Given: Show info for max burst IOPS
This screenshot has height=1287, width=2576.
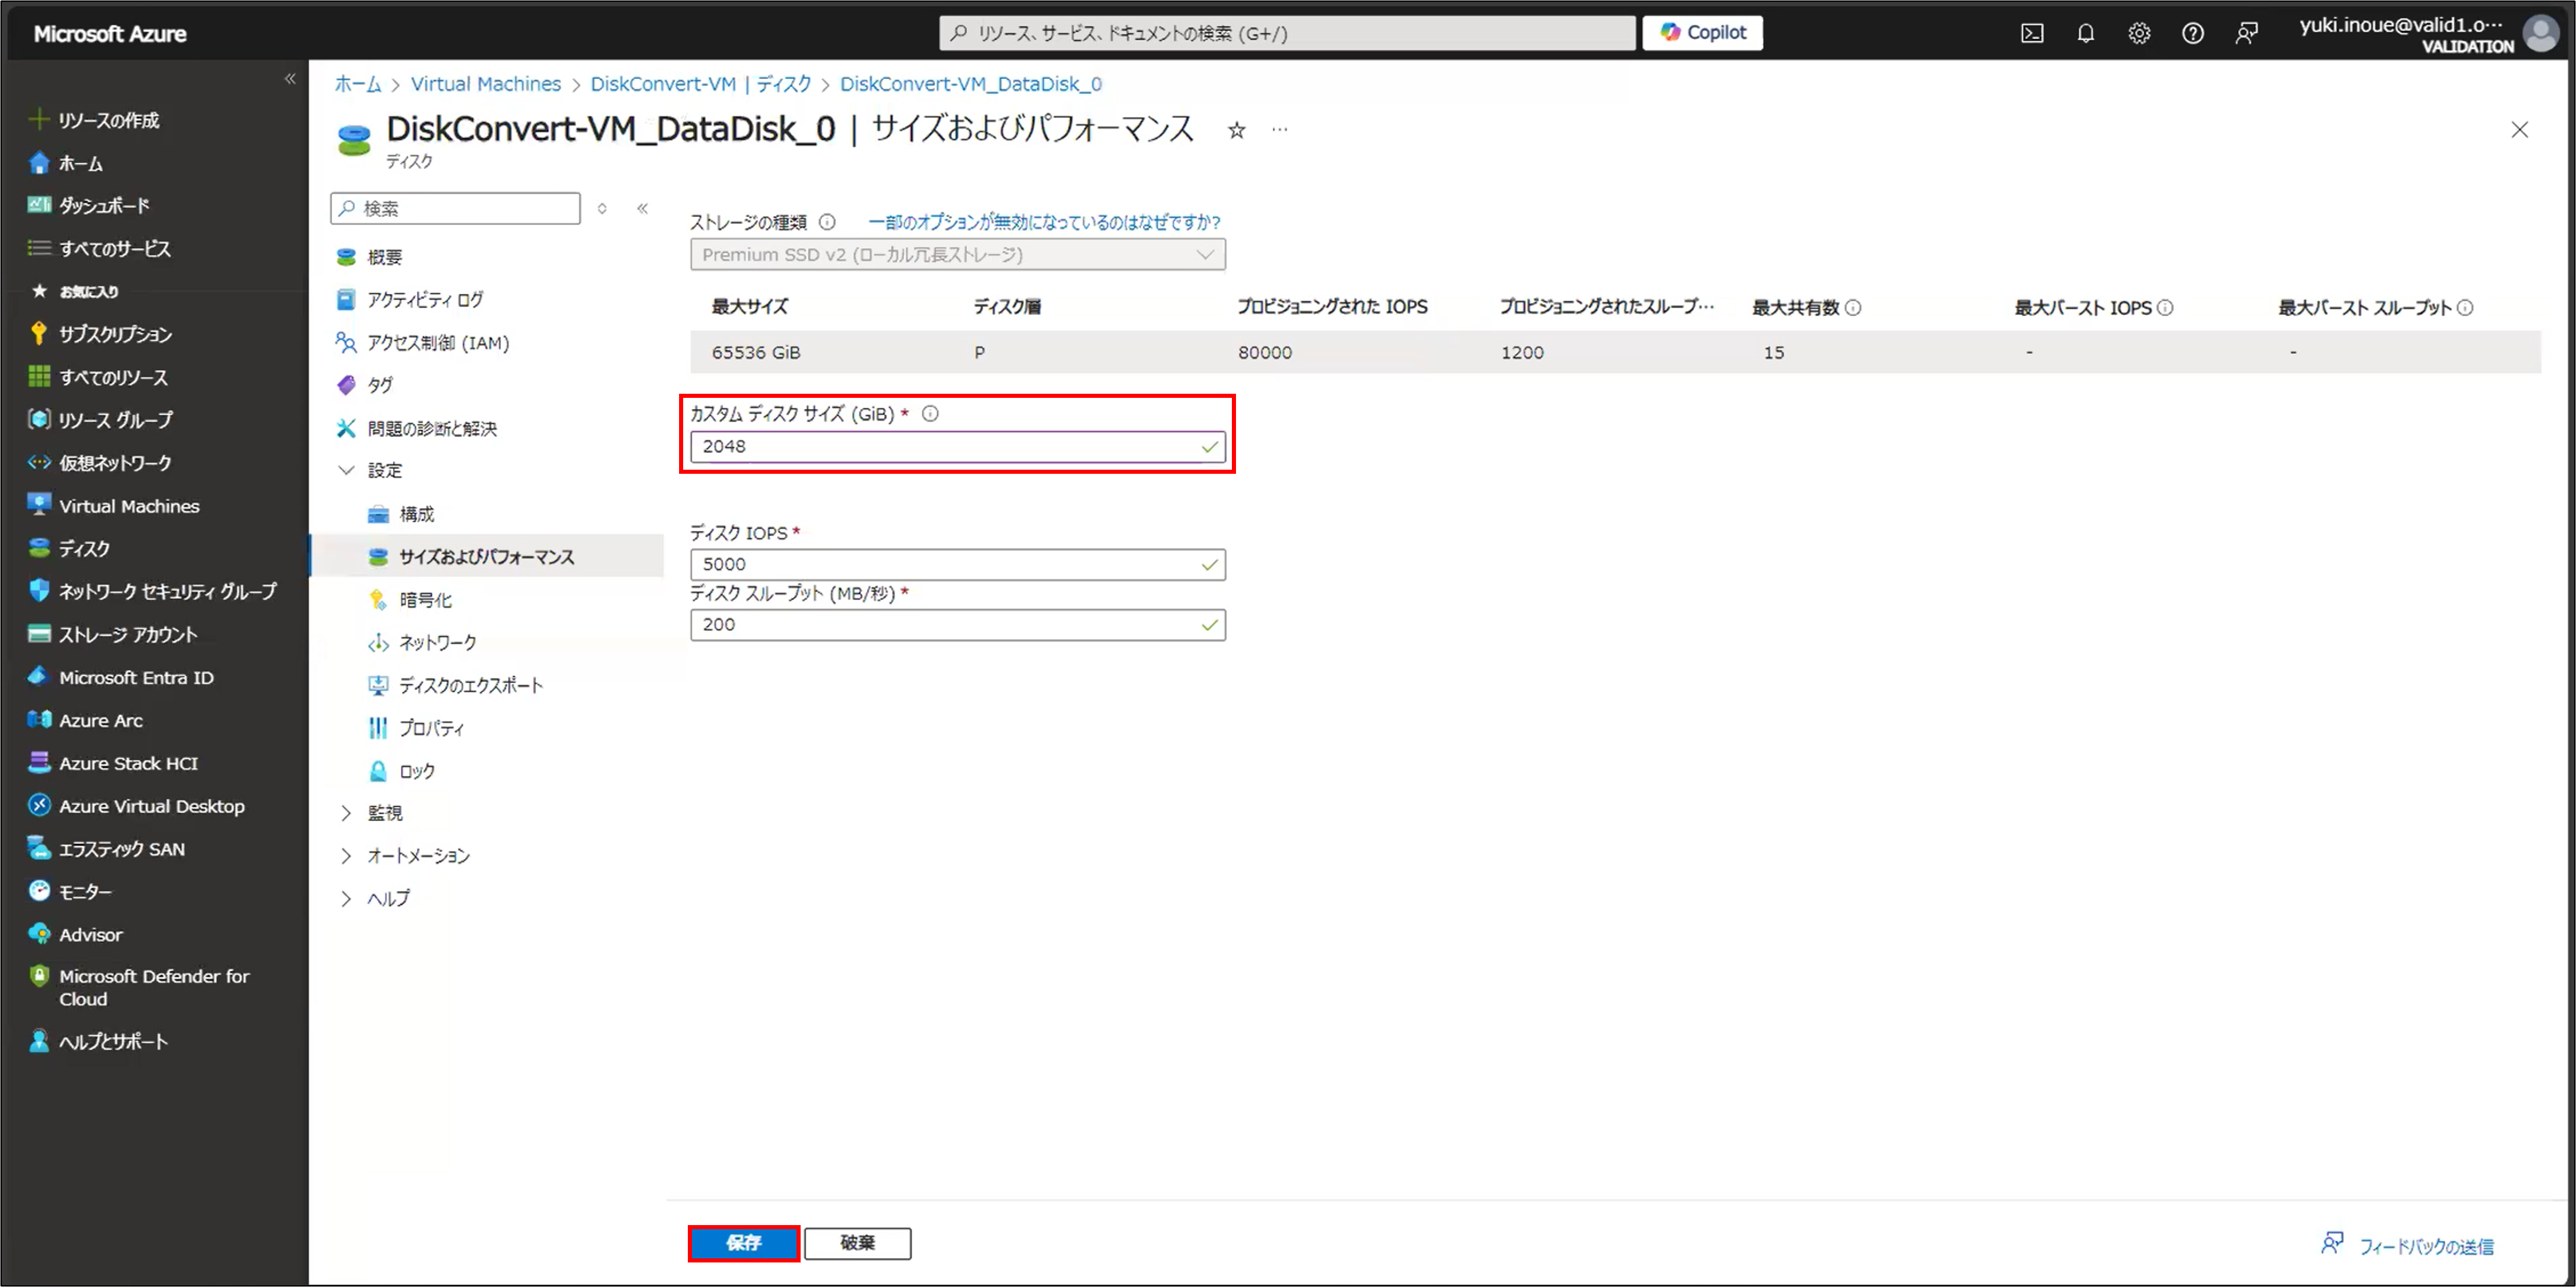Looking at the screenshot, I should (x=2165, y=308).
